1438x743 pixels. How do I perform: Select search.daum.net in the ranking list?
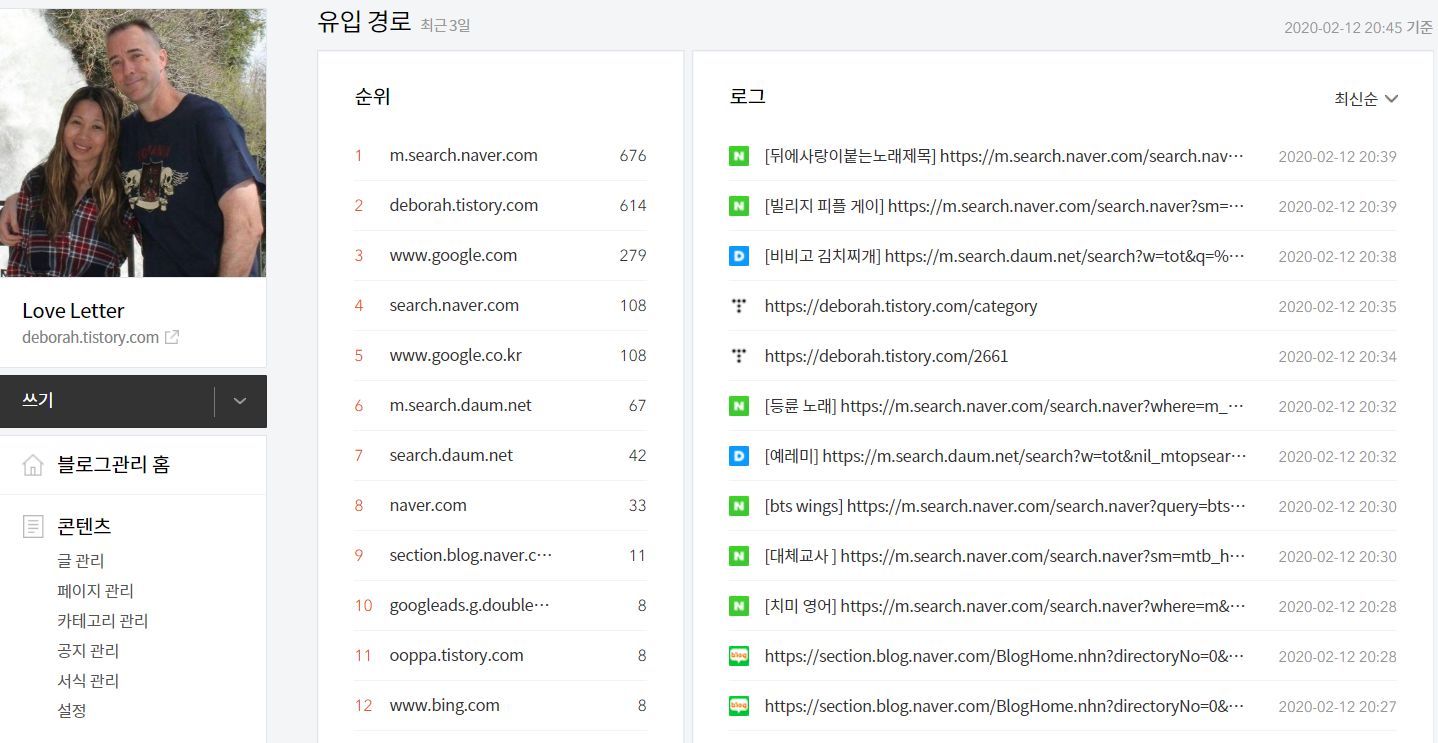pyautogui.click(x=452, y=455)
